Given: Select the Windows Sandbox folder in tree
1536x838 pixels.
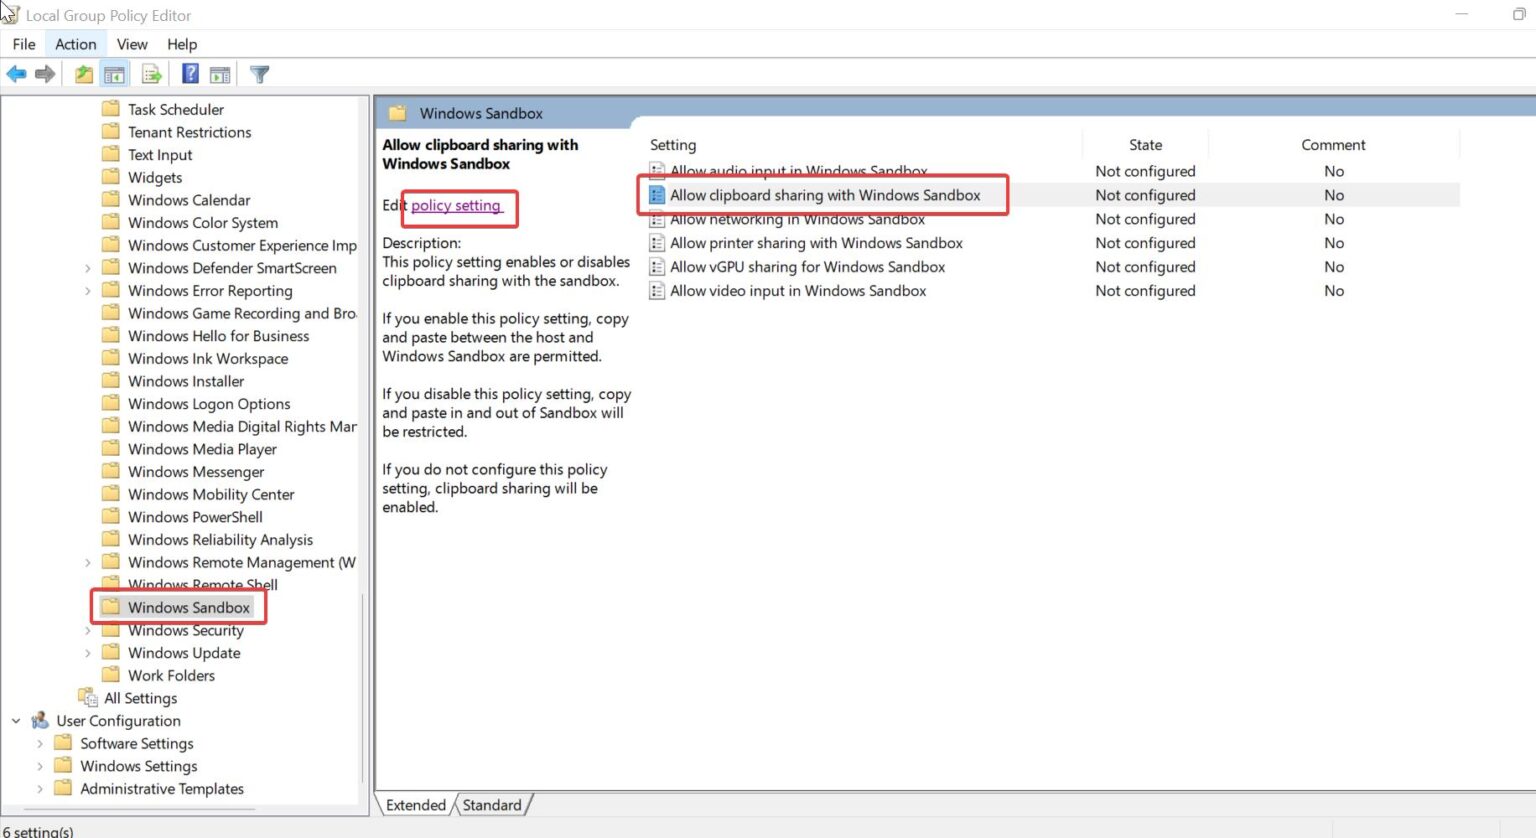Looking at the screenshot, I should pyautogui.click(x=189, y=607).
